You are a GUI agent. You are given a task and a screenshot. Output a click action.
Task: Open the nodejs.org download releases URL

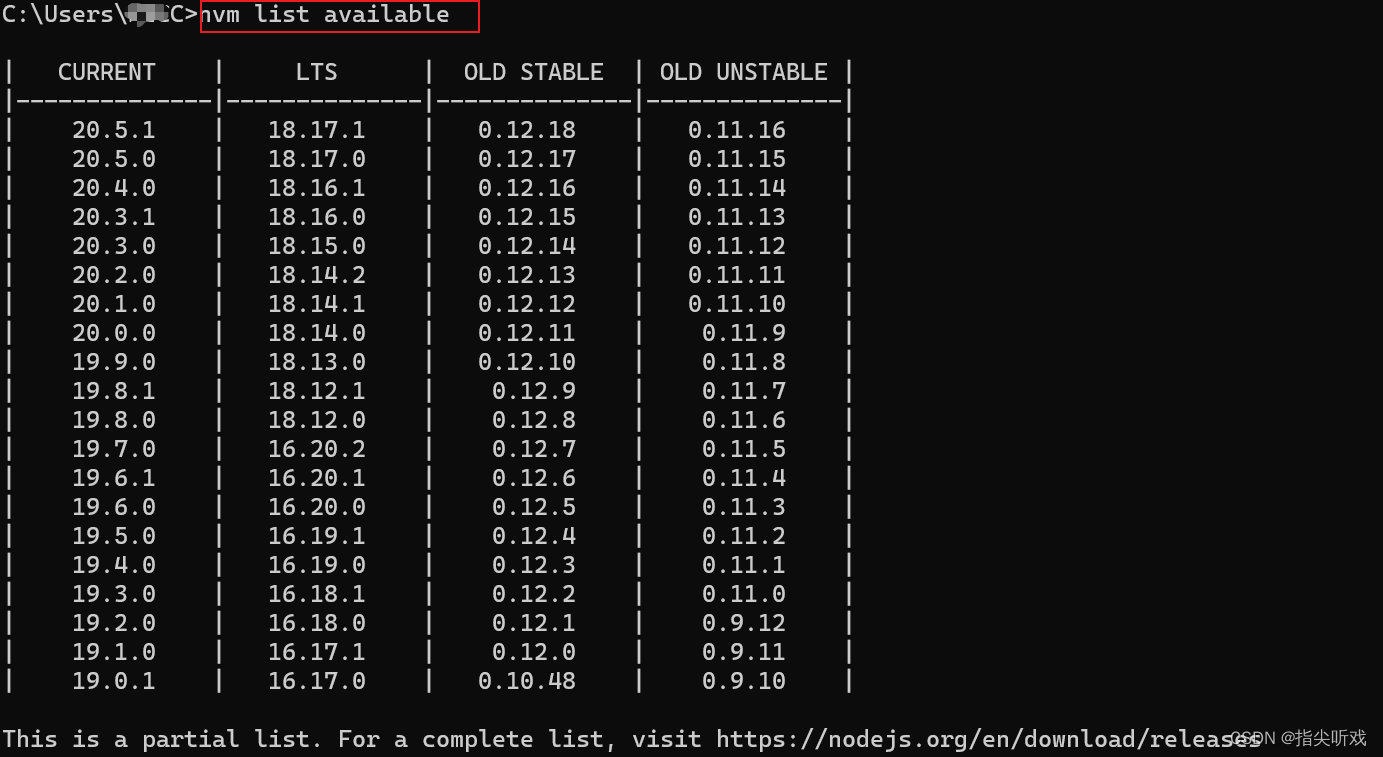click(988, 740)
